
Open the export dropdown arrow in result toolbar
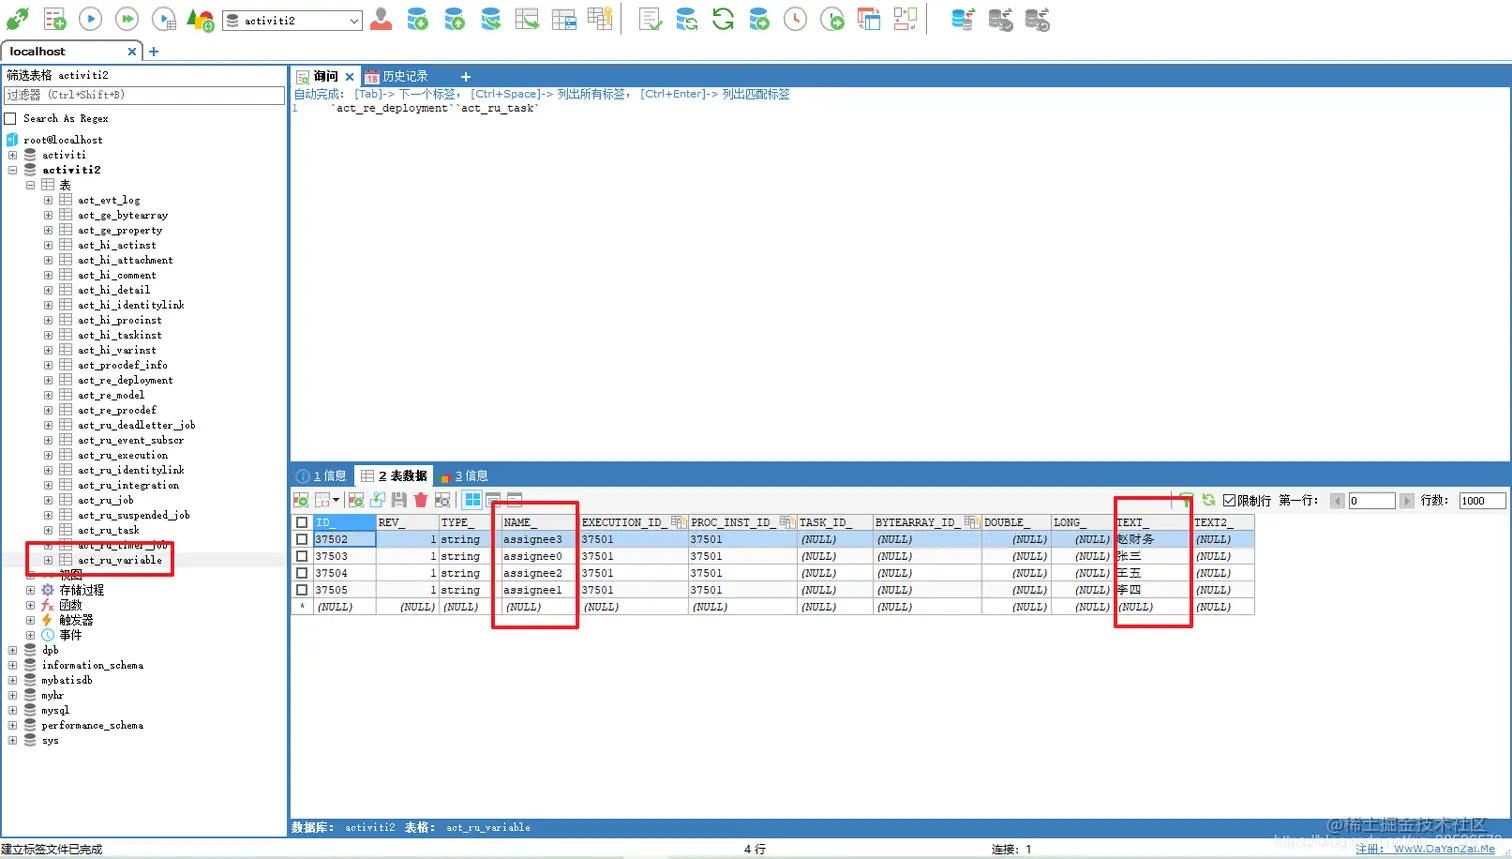(x=336, y=500)
